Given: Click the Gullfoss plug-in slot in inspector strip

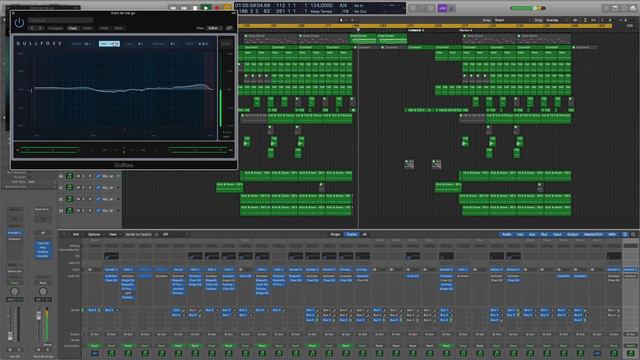Looking at the screenshot, I should [x=43, y=252].
